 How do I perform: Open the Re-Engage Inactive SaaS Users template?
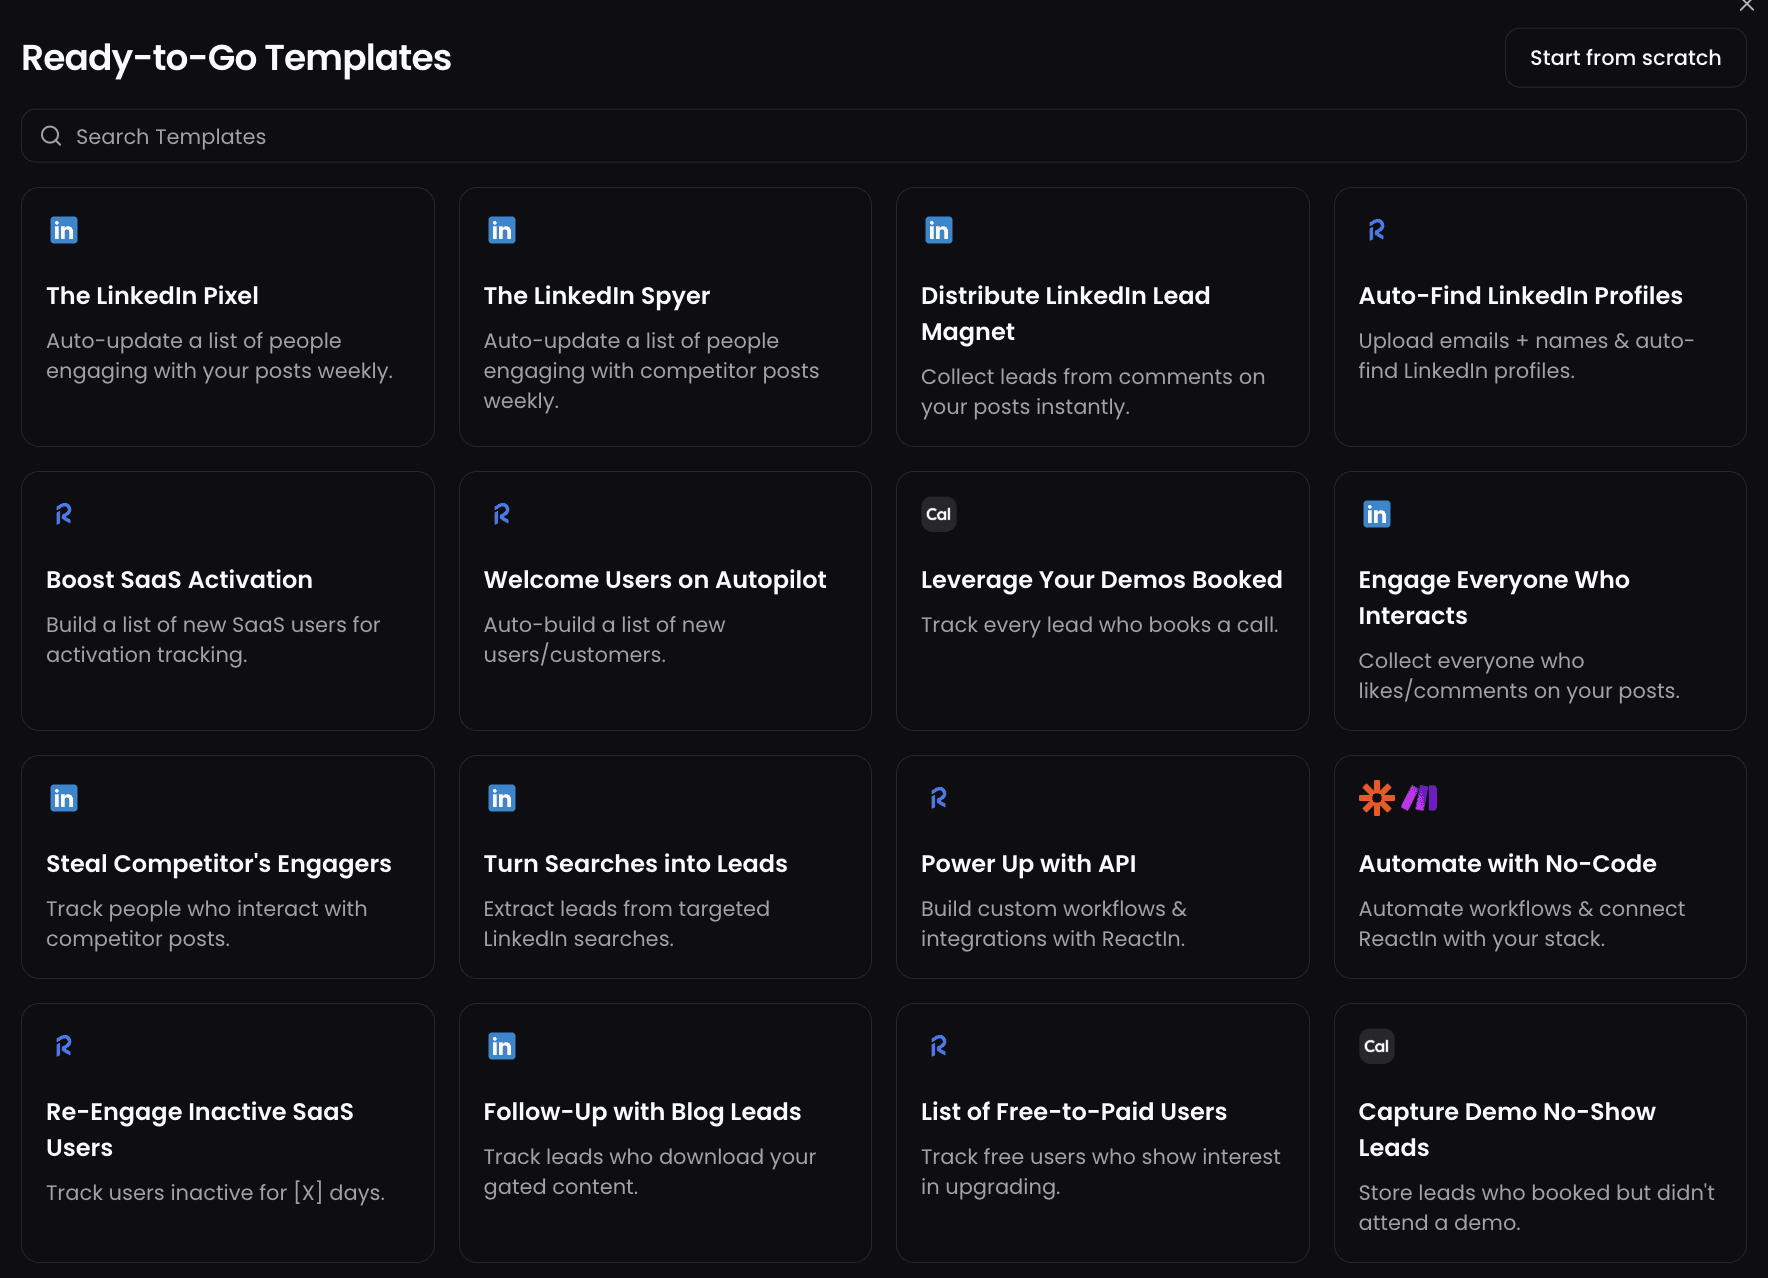[227, 1131]
